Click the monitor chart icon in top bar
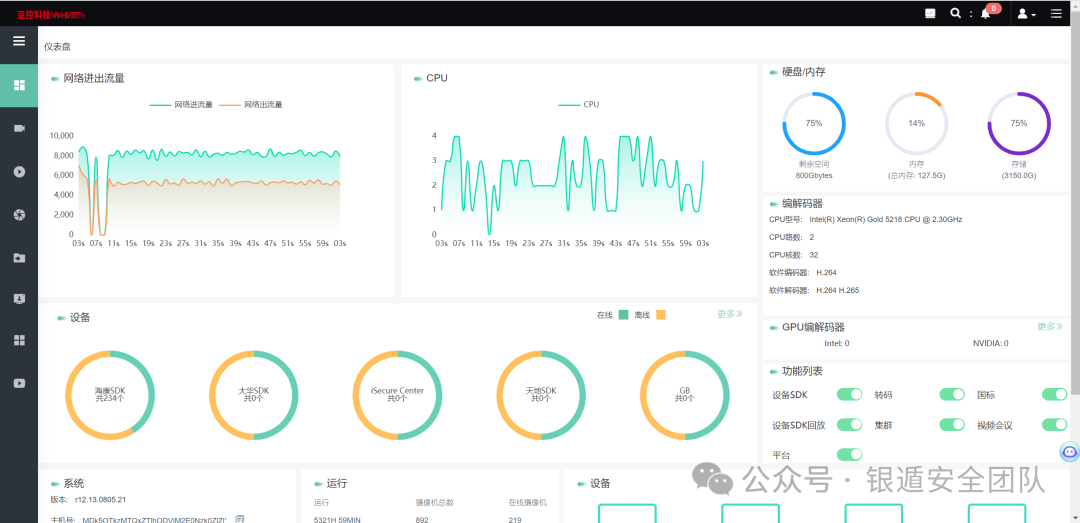 click(930, 13)
